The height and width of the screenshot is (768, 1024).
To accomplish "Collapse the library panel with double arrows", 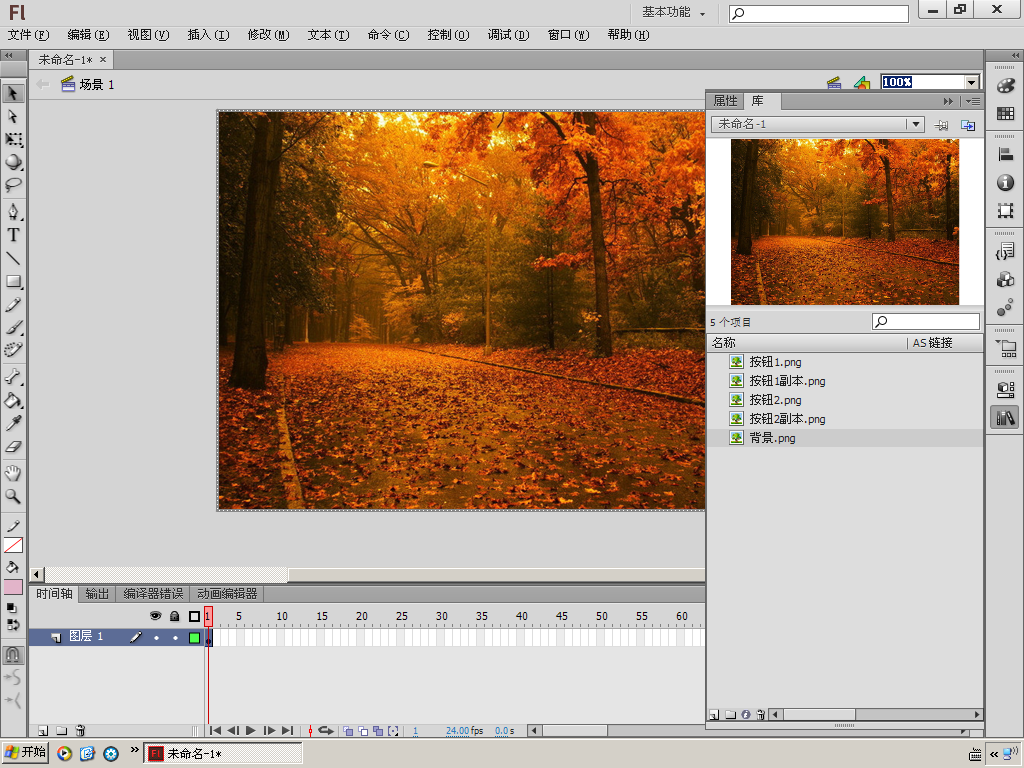I will 948,101.
